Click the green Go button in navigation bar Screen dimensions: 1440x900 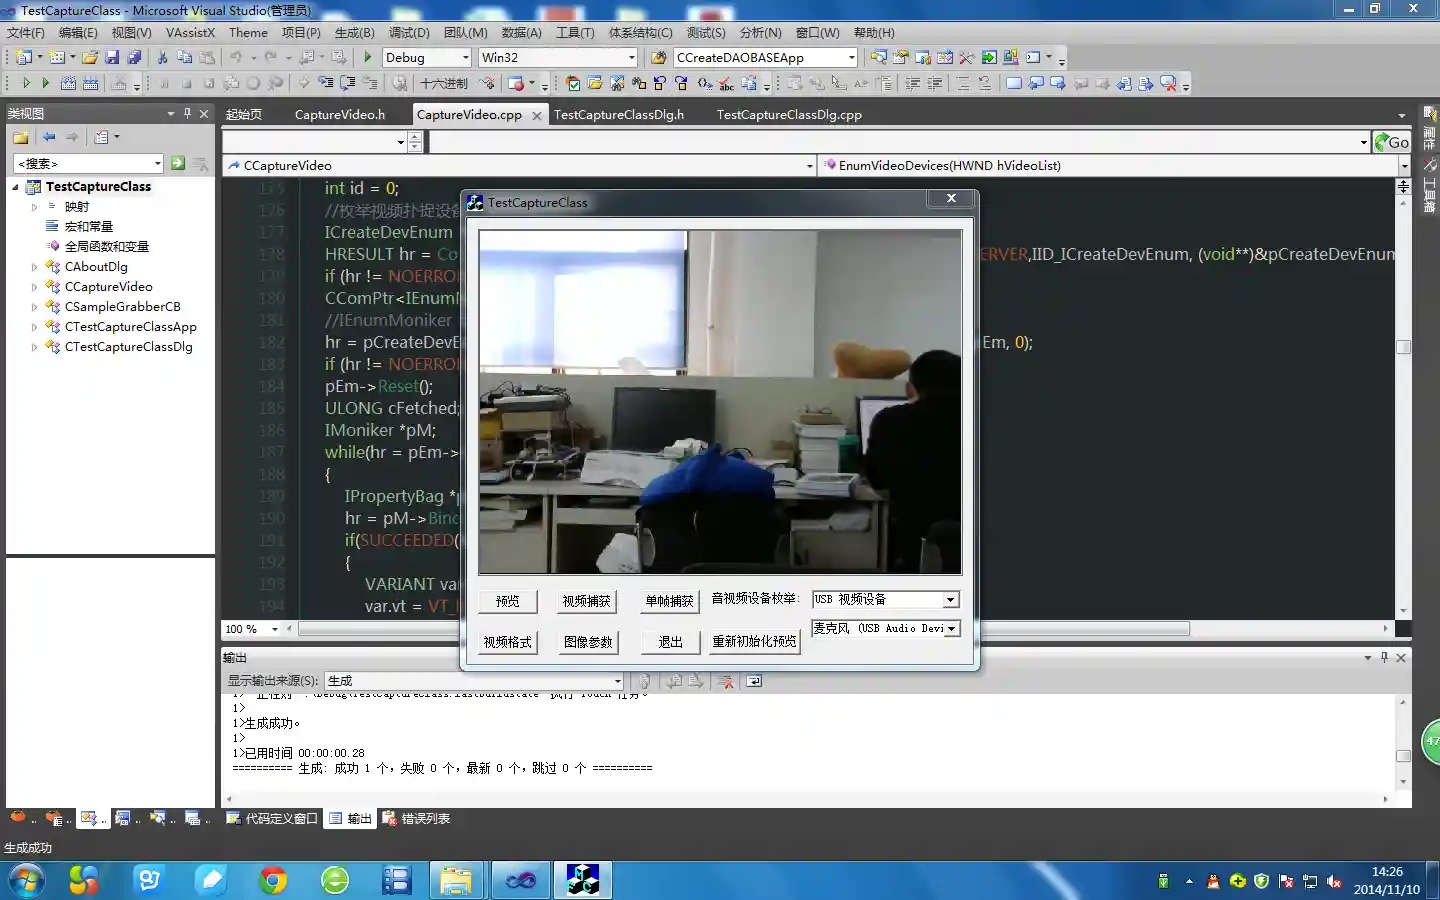pyautogui.click(x=1391, y=142)
